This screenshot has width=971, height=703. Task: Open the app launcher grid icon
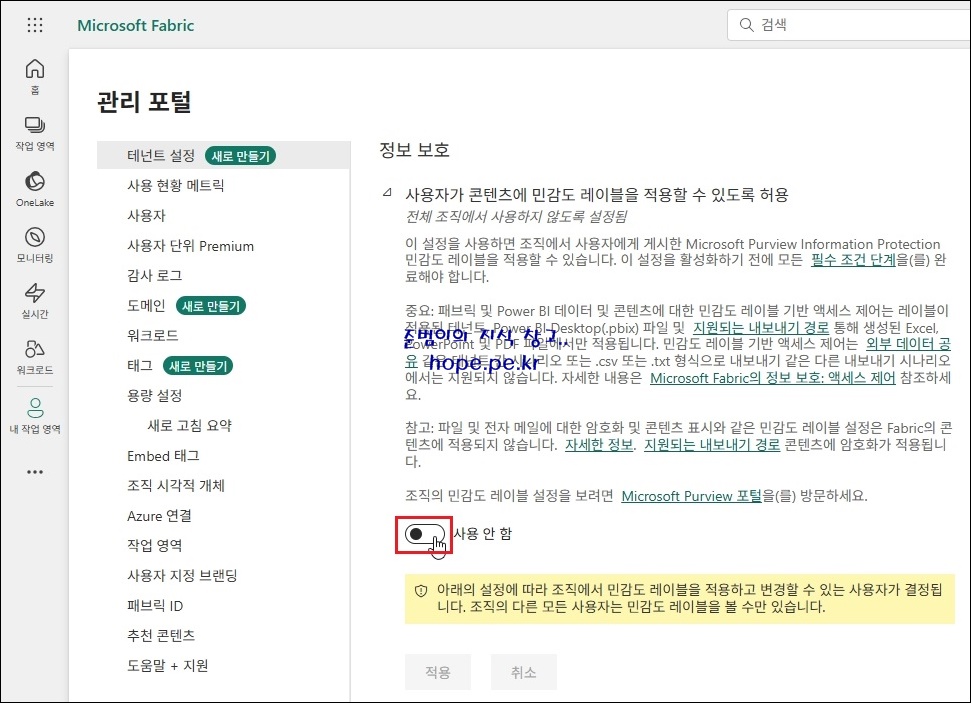point(35,25)
